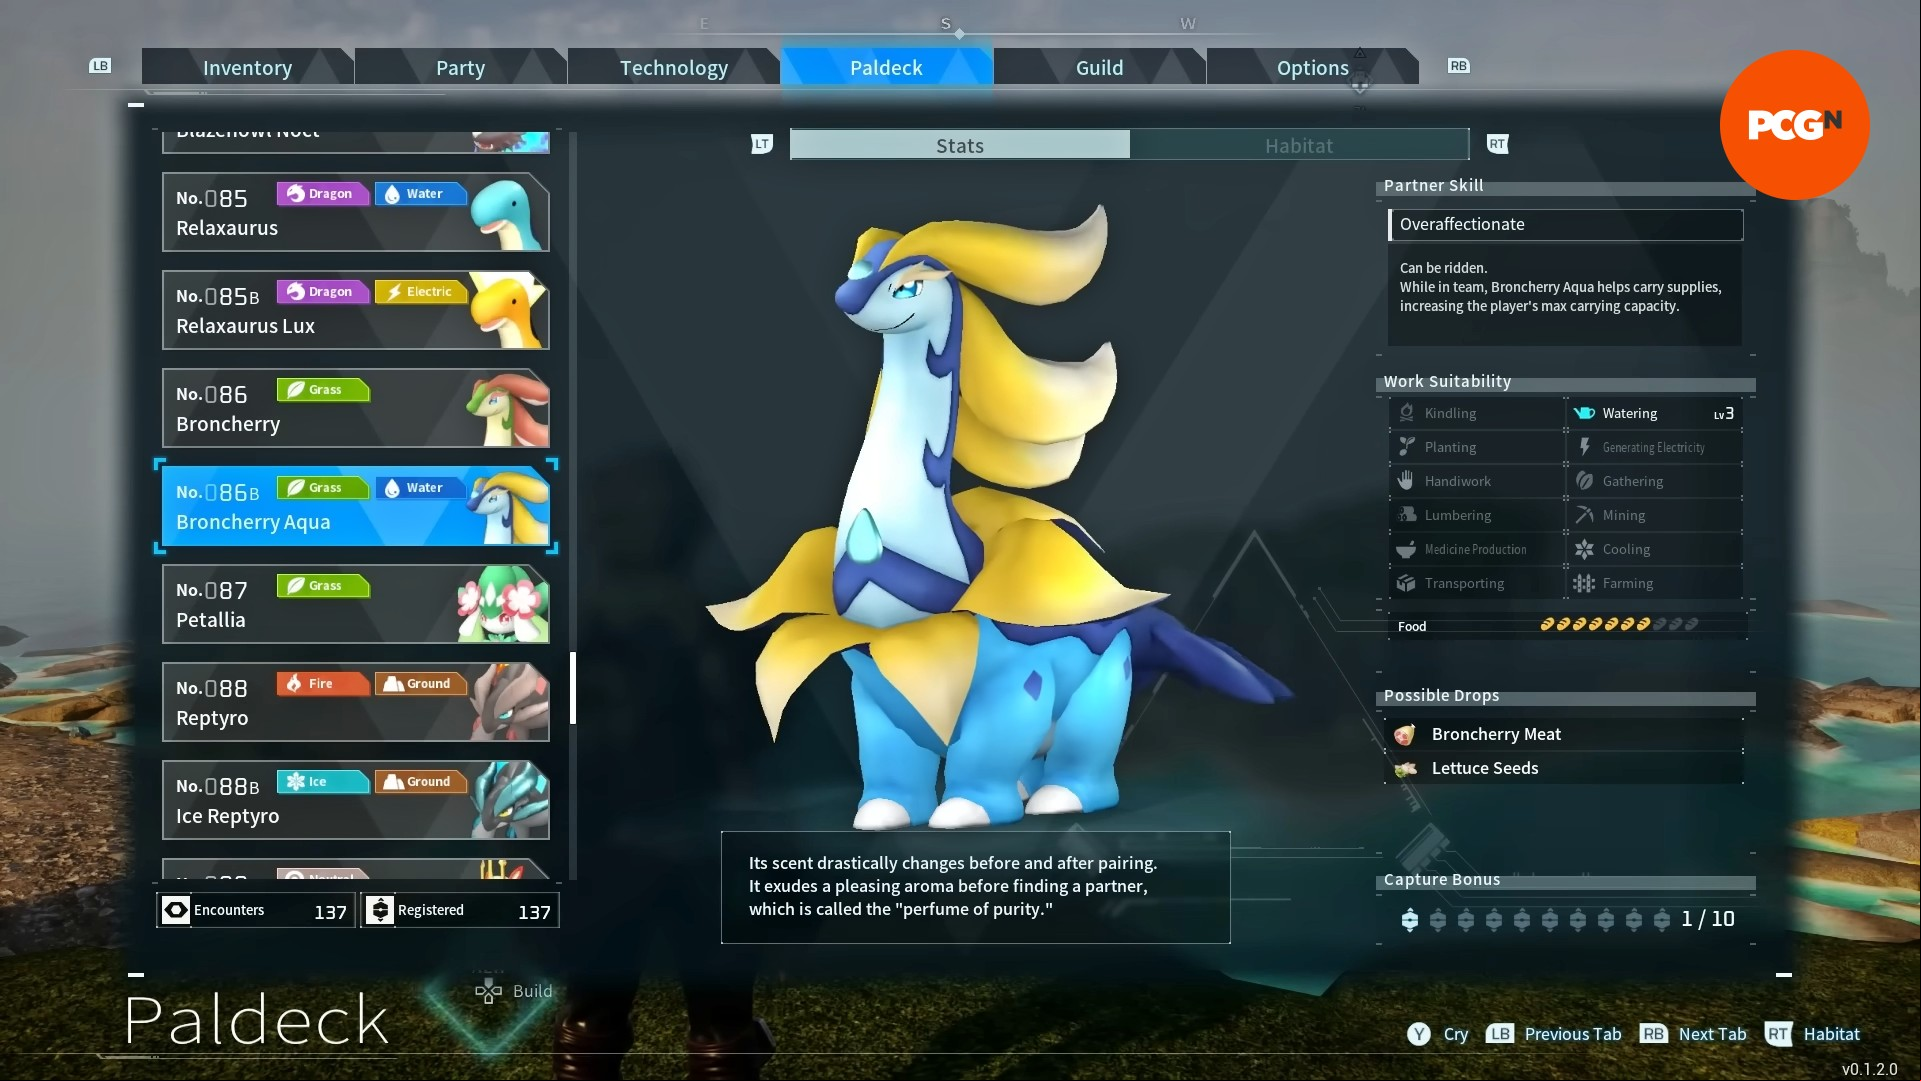Click Petallia portrait thumbnail
This screenshot has width=1921, height=1081.
[503, 604]
